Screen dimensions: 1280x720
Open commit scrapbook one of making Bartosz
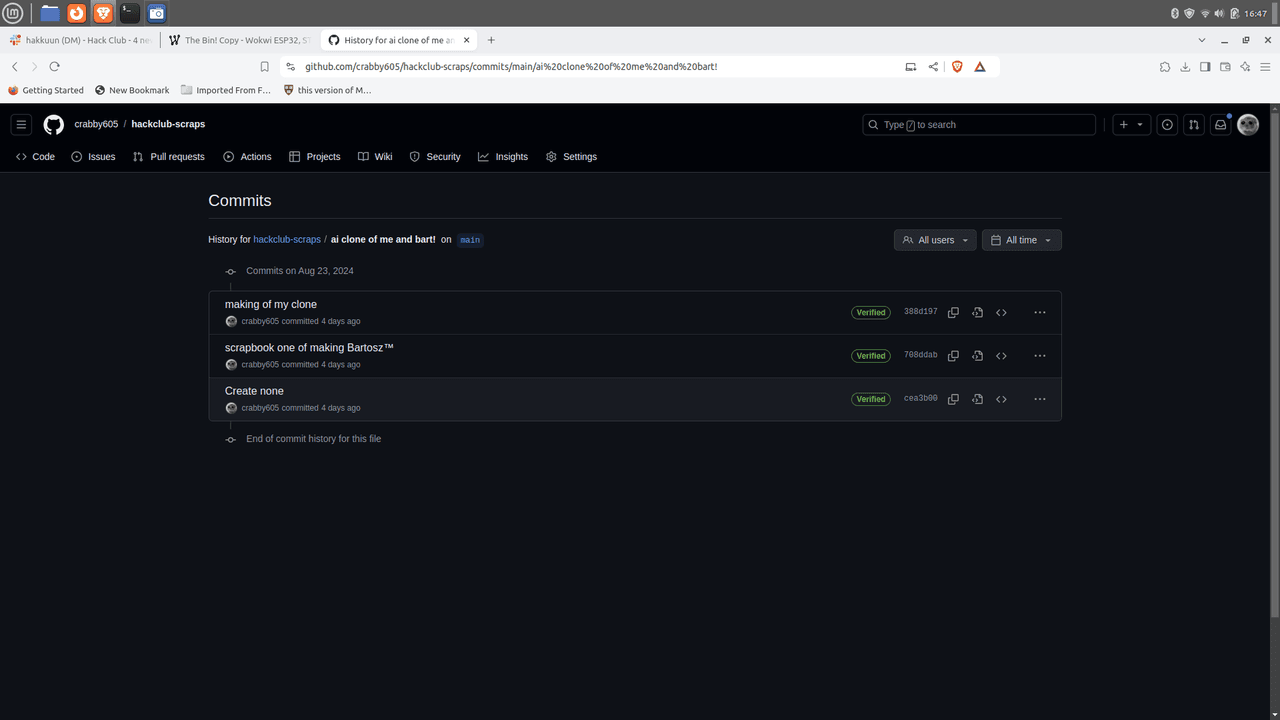pos(309,348)
